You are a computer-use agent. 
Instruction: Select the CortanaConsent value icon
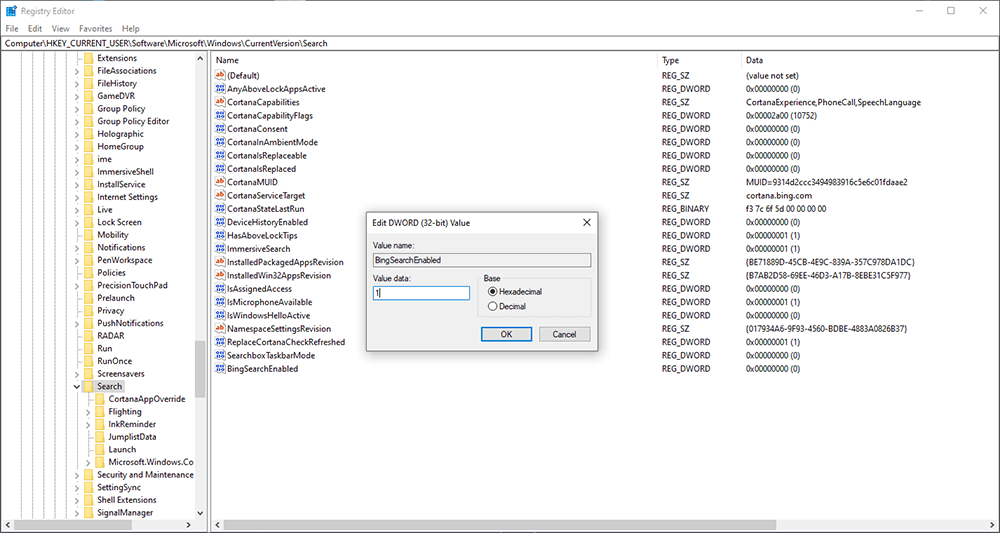tap(221, 129)
